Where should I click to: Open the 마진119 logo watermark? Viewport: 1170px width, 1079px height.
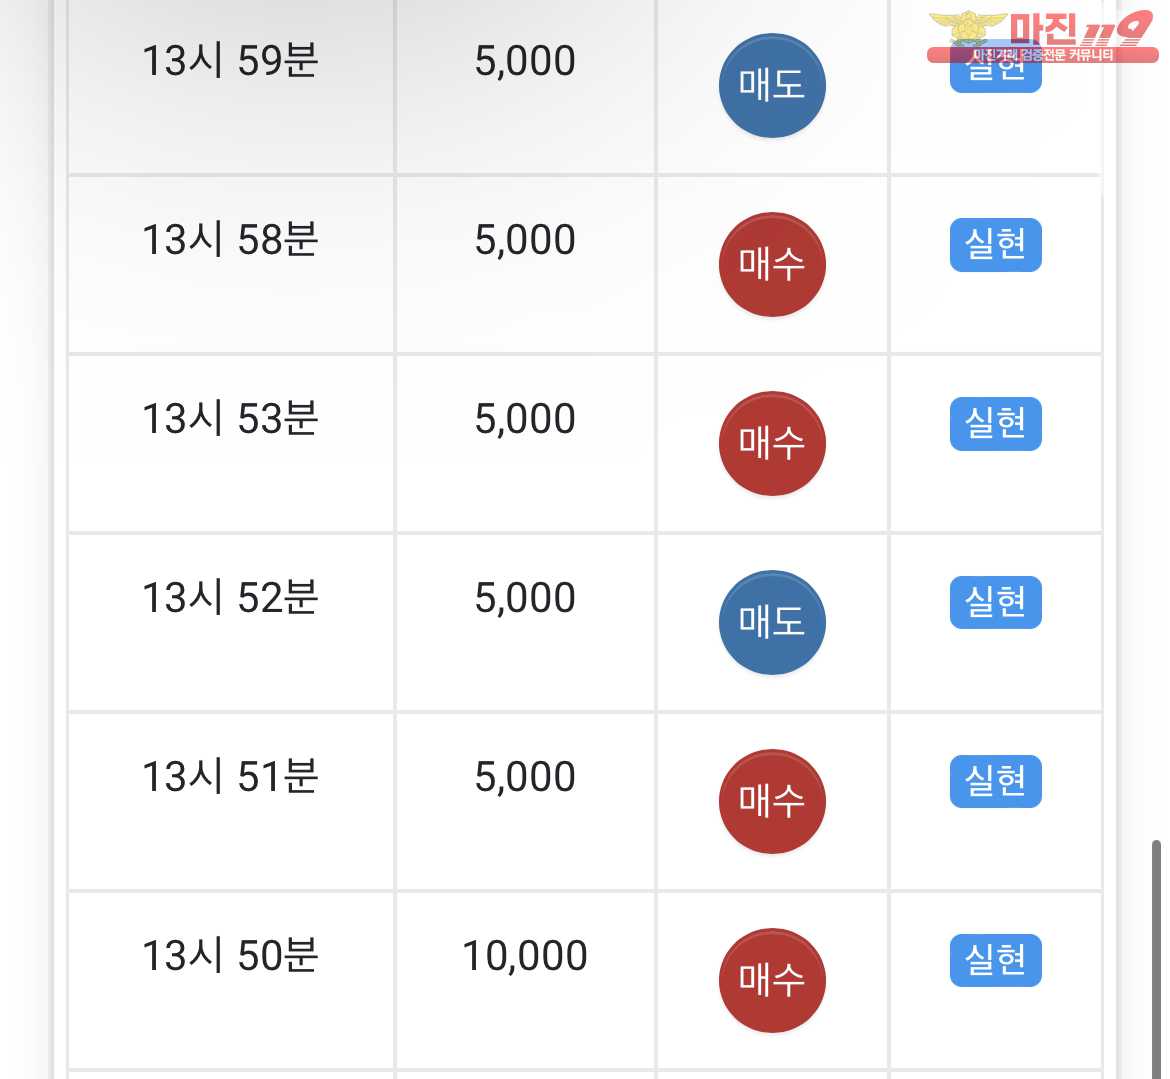tap(1042, 36)
